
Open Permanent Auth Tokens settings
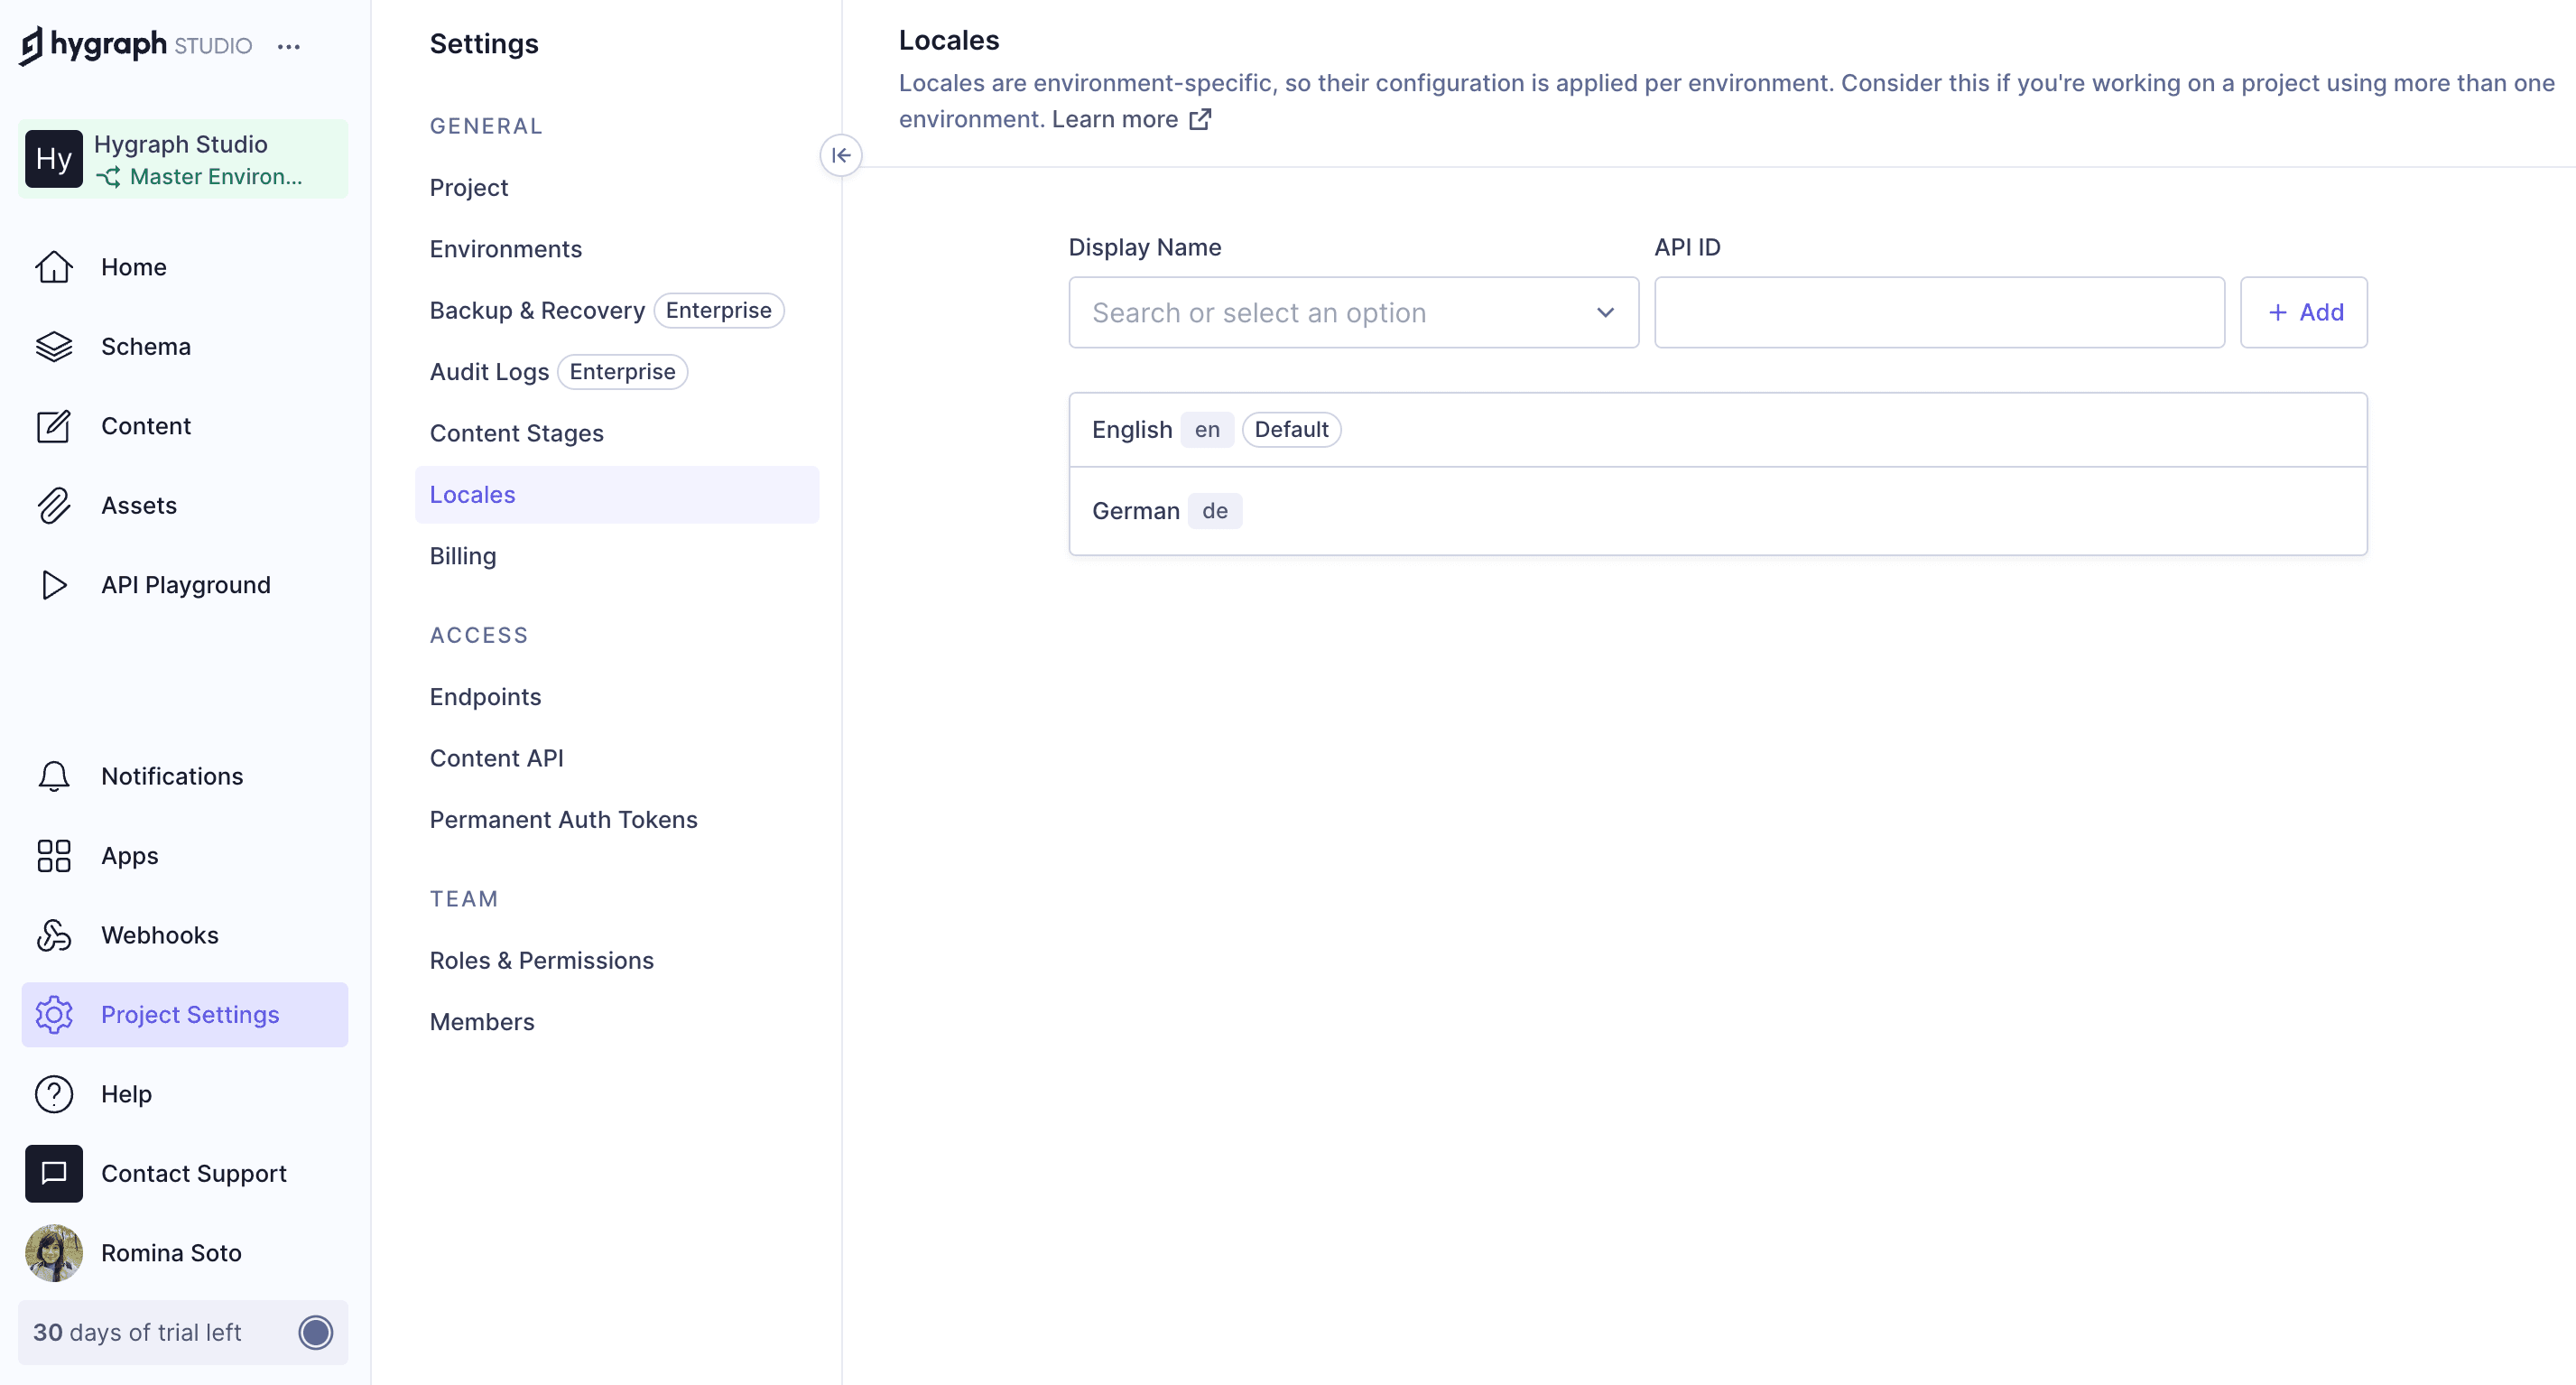click(x=564, y=819)
